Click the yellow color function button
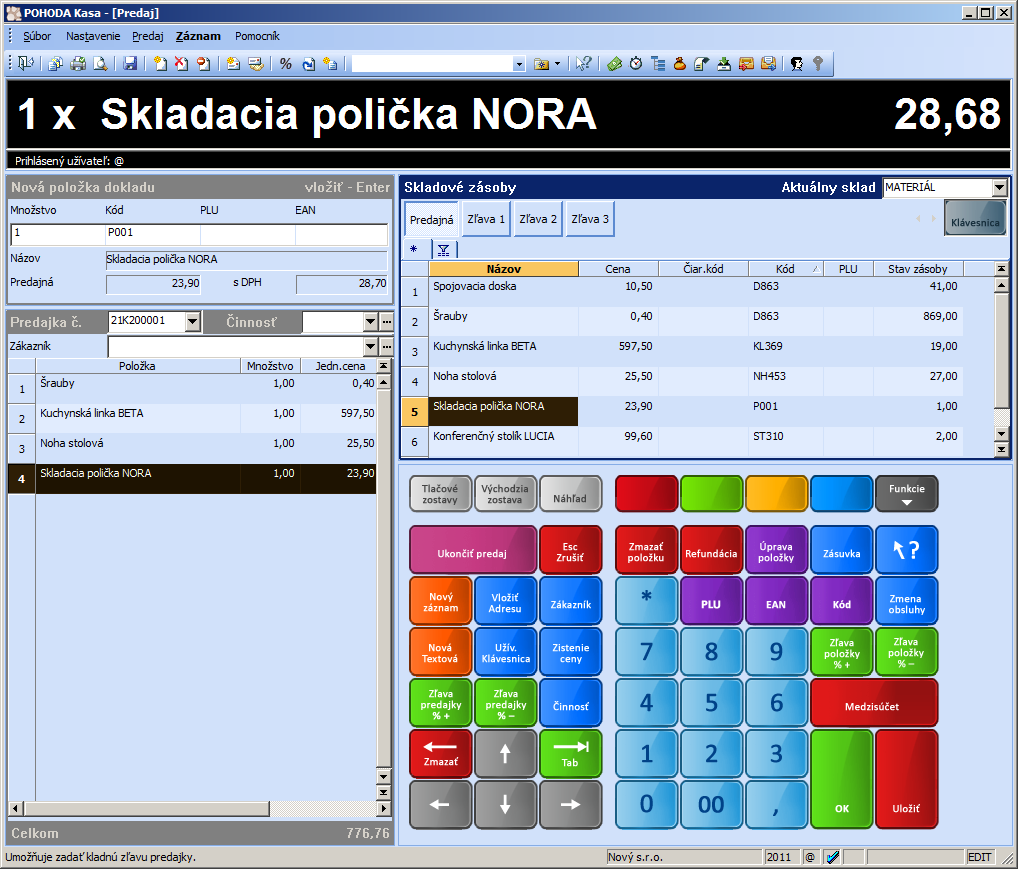 tap(776, 494)
